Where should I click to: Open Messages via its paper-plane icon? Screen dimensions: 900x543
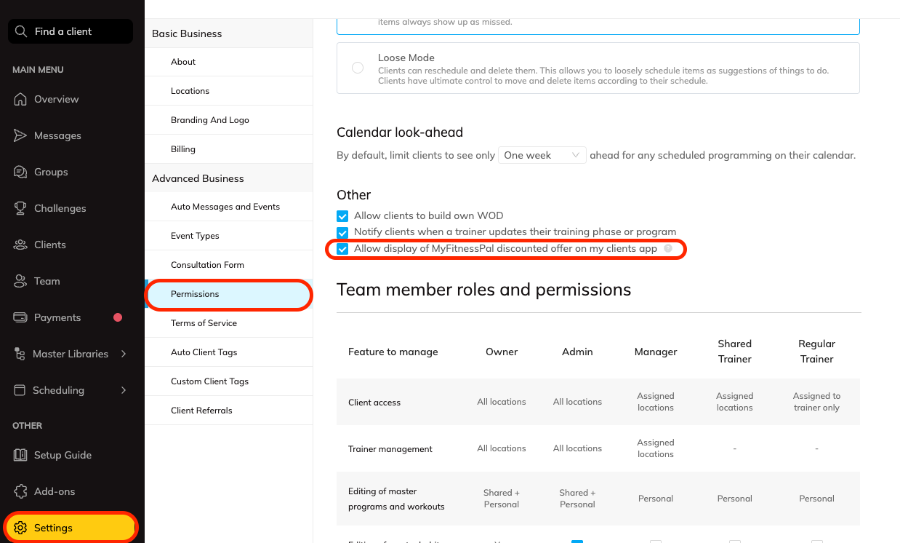[20, 136]
